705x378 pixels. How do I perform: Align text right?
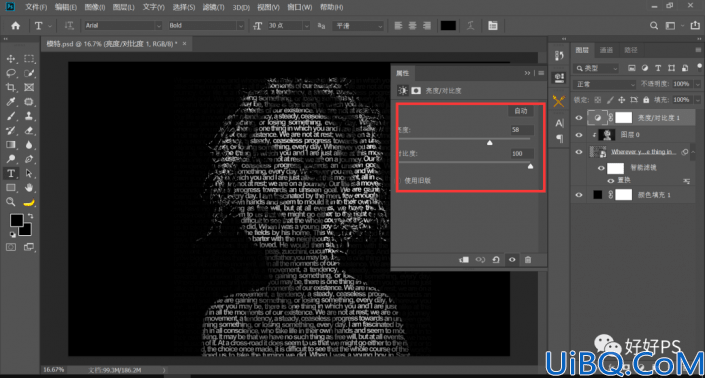click(x=427, y=26)
